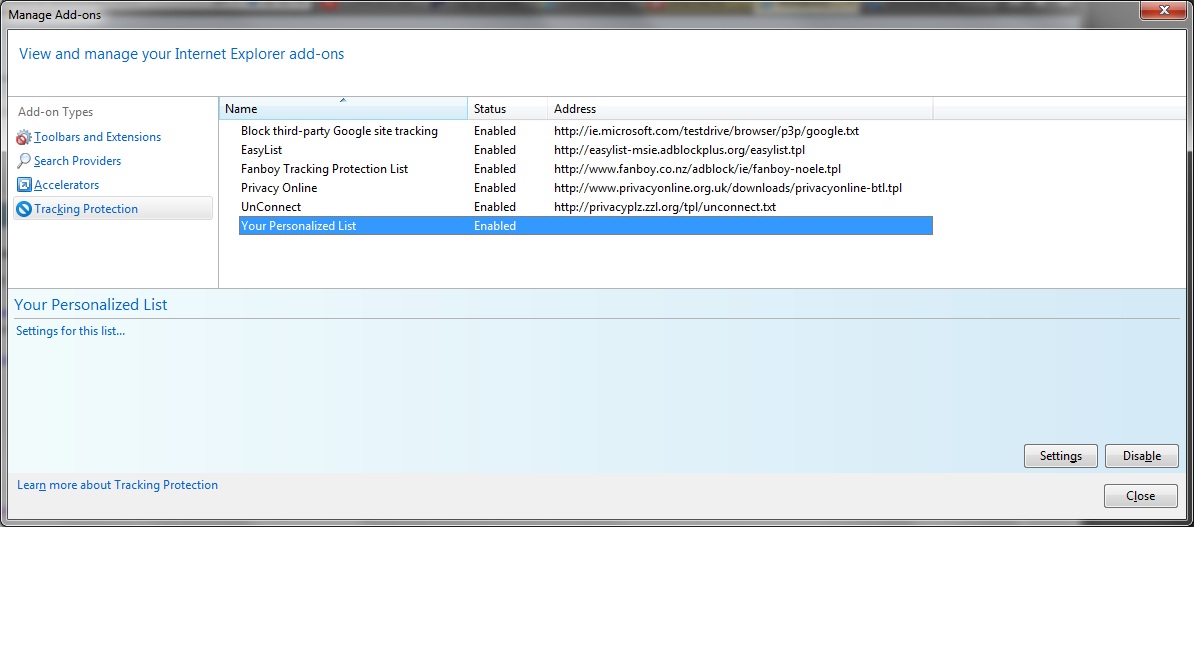Click the 'Add-on Types' label
This screenshot has height=648, width=1194.
(56, 112)
